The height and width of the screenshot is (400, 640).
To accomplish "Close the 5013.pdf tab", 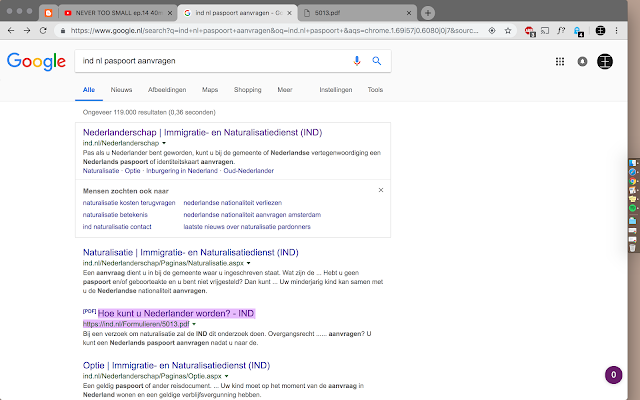I will (x=409, y=13).
